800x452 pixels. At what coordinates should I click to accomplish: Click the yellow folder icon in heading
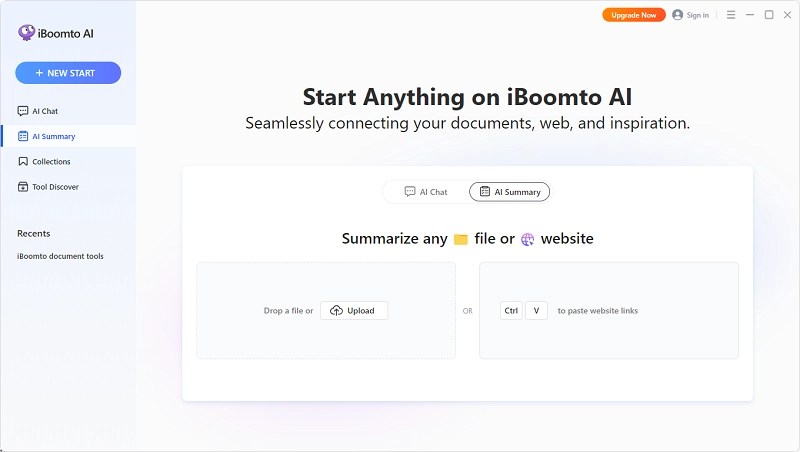pos(461,239)
